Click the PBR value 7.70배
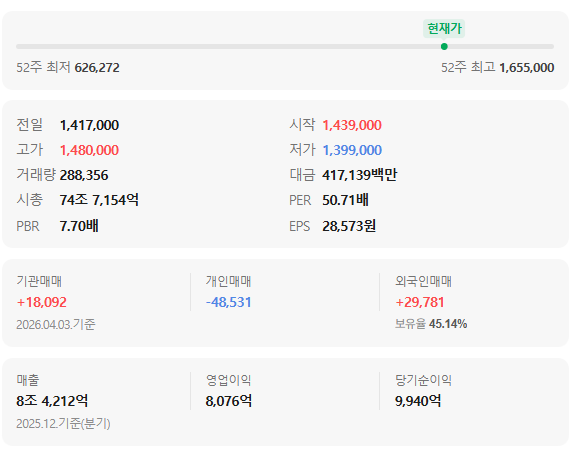The height and width of the screenshot is (449, 580). [79, 226]
